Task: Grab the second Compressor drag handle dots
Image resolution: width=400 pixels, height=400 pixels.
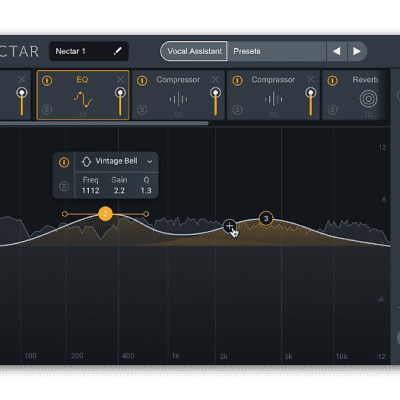Action: click(273, 115)
